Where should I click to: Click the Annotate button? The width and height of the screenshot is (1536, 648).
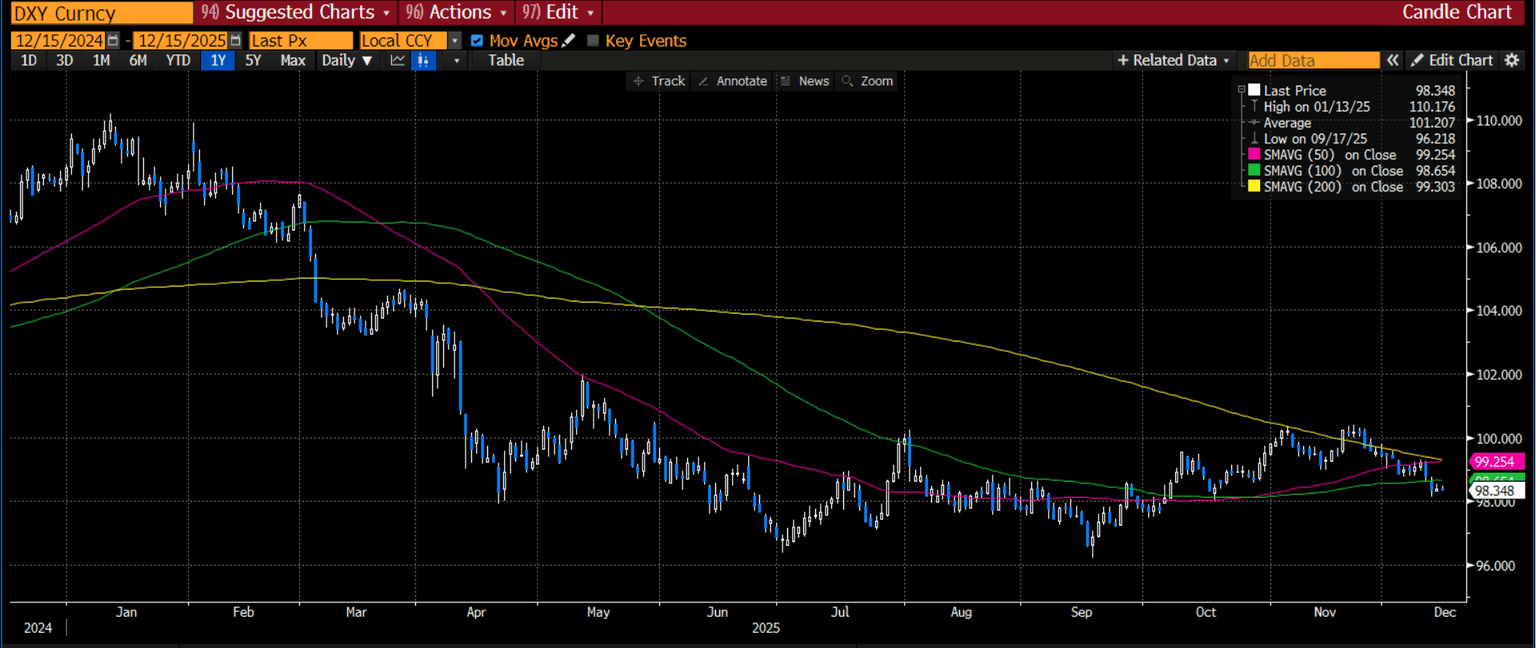click(x=733, y=81)
